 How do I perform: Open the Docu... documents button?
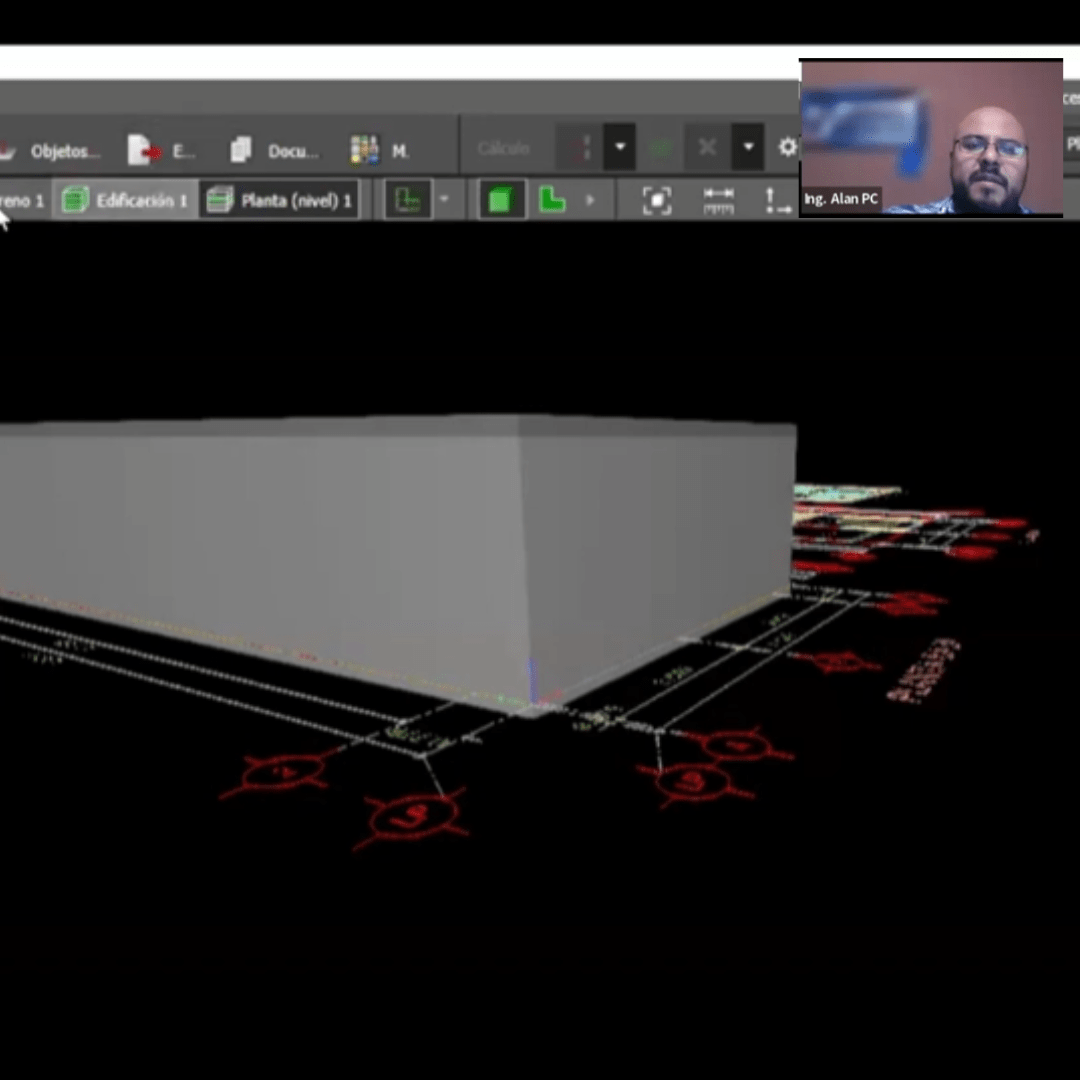click(x=275, y=151)
